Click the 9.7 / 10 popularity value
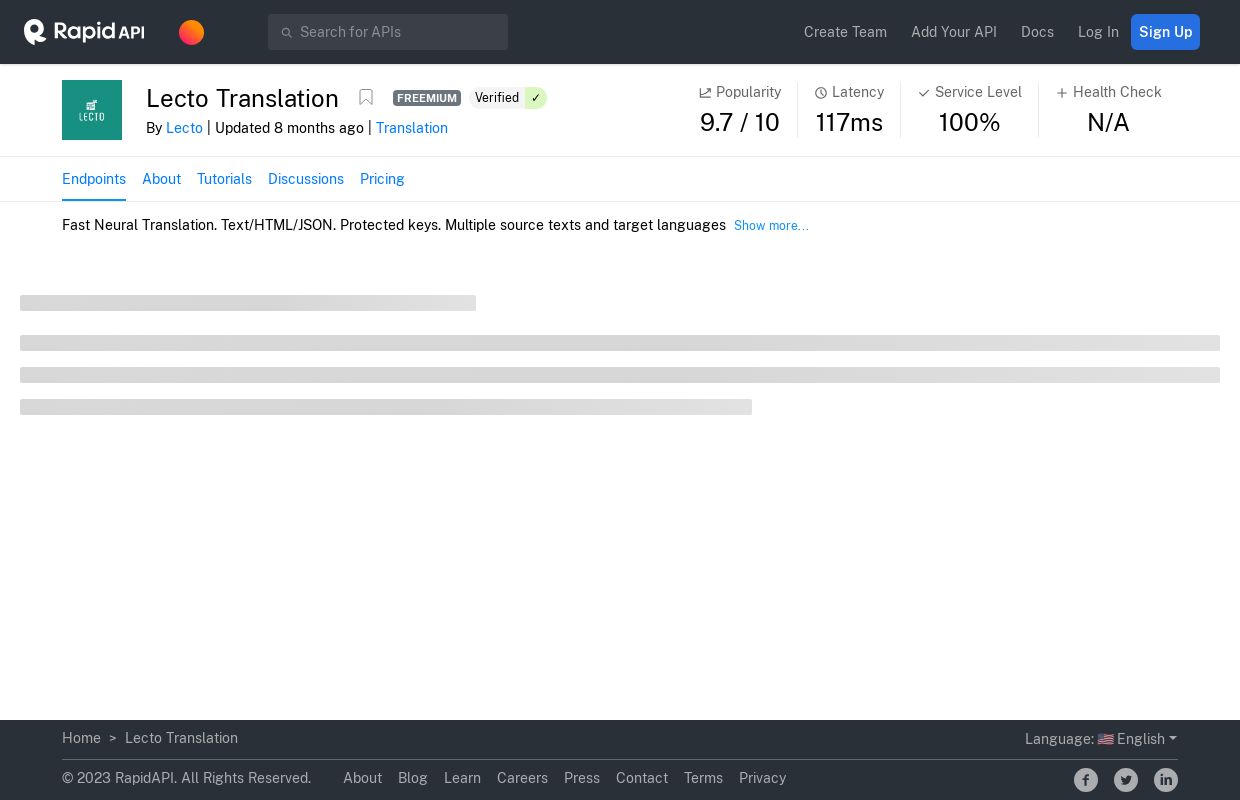Screen dimensions: 1240x800 [740, 122]
